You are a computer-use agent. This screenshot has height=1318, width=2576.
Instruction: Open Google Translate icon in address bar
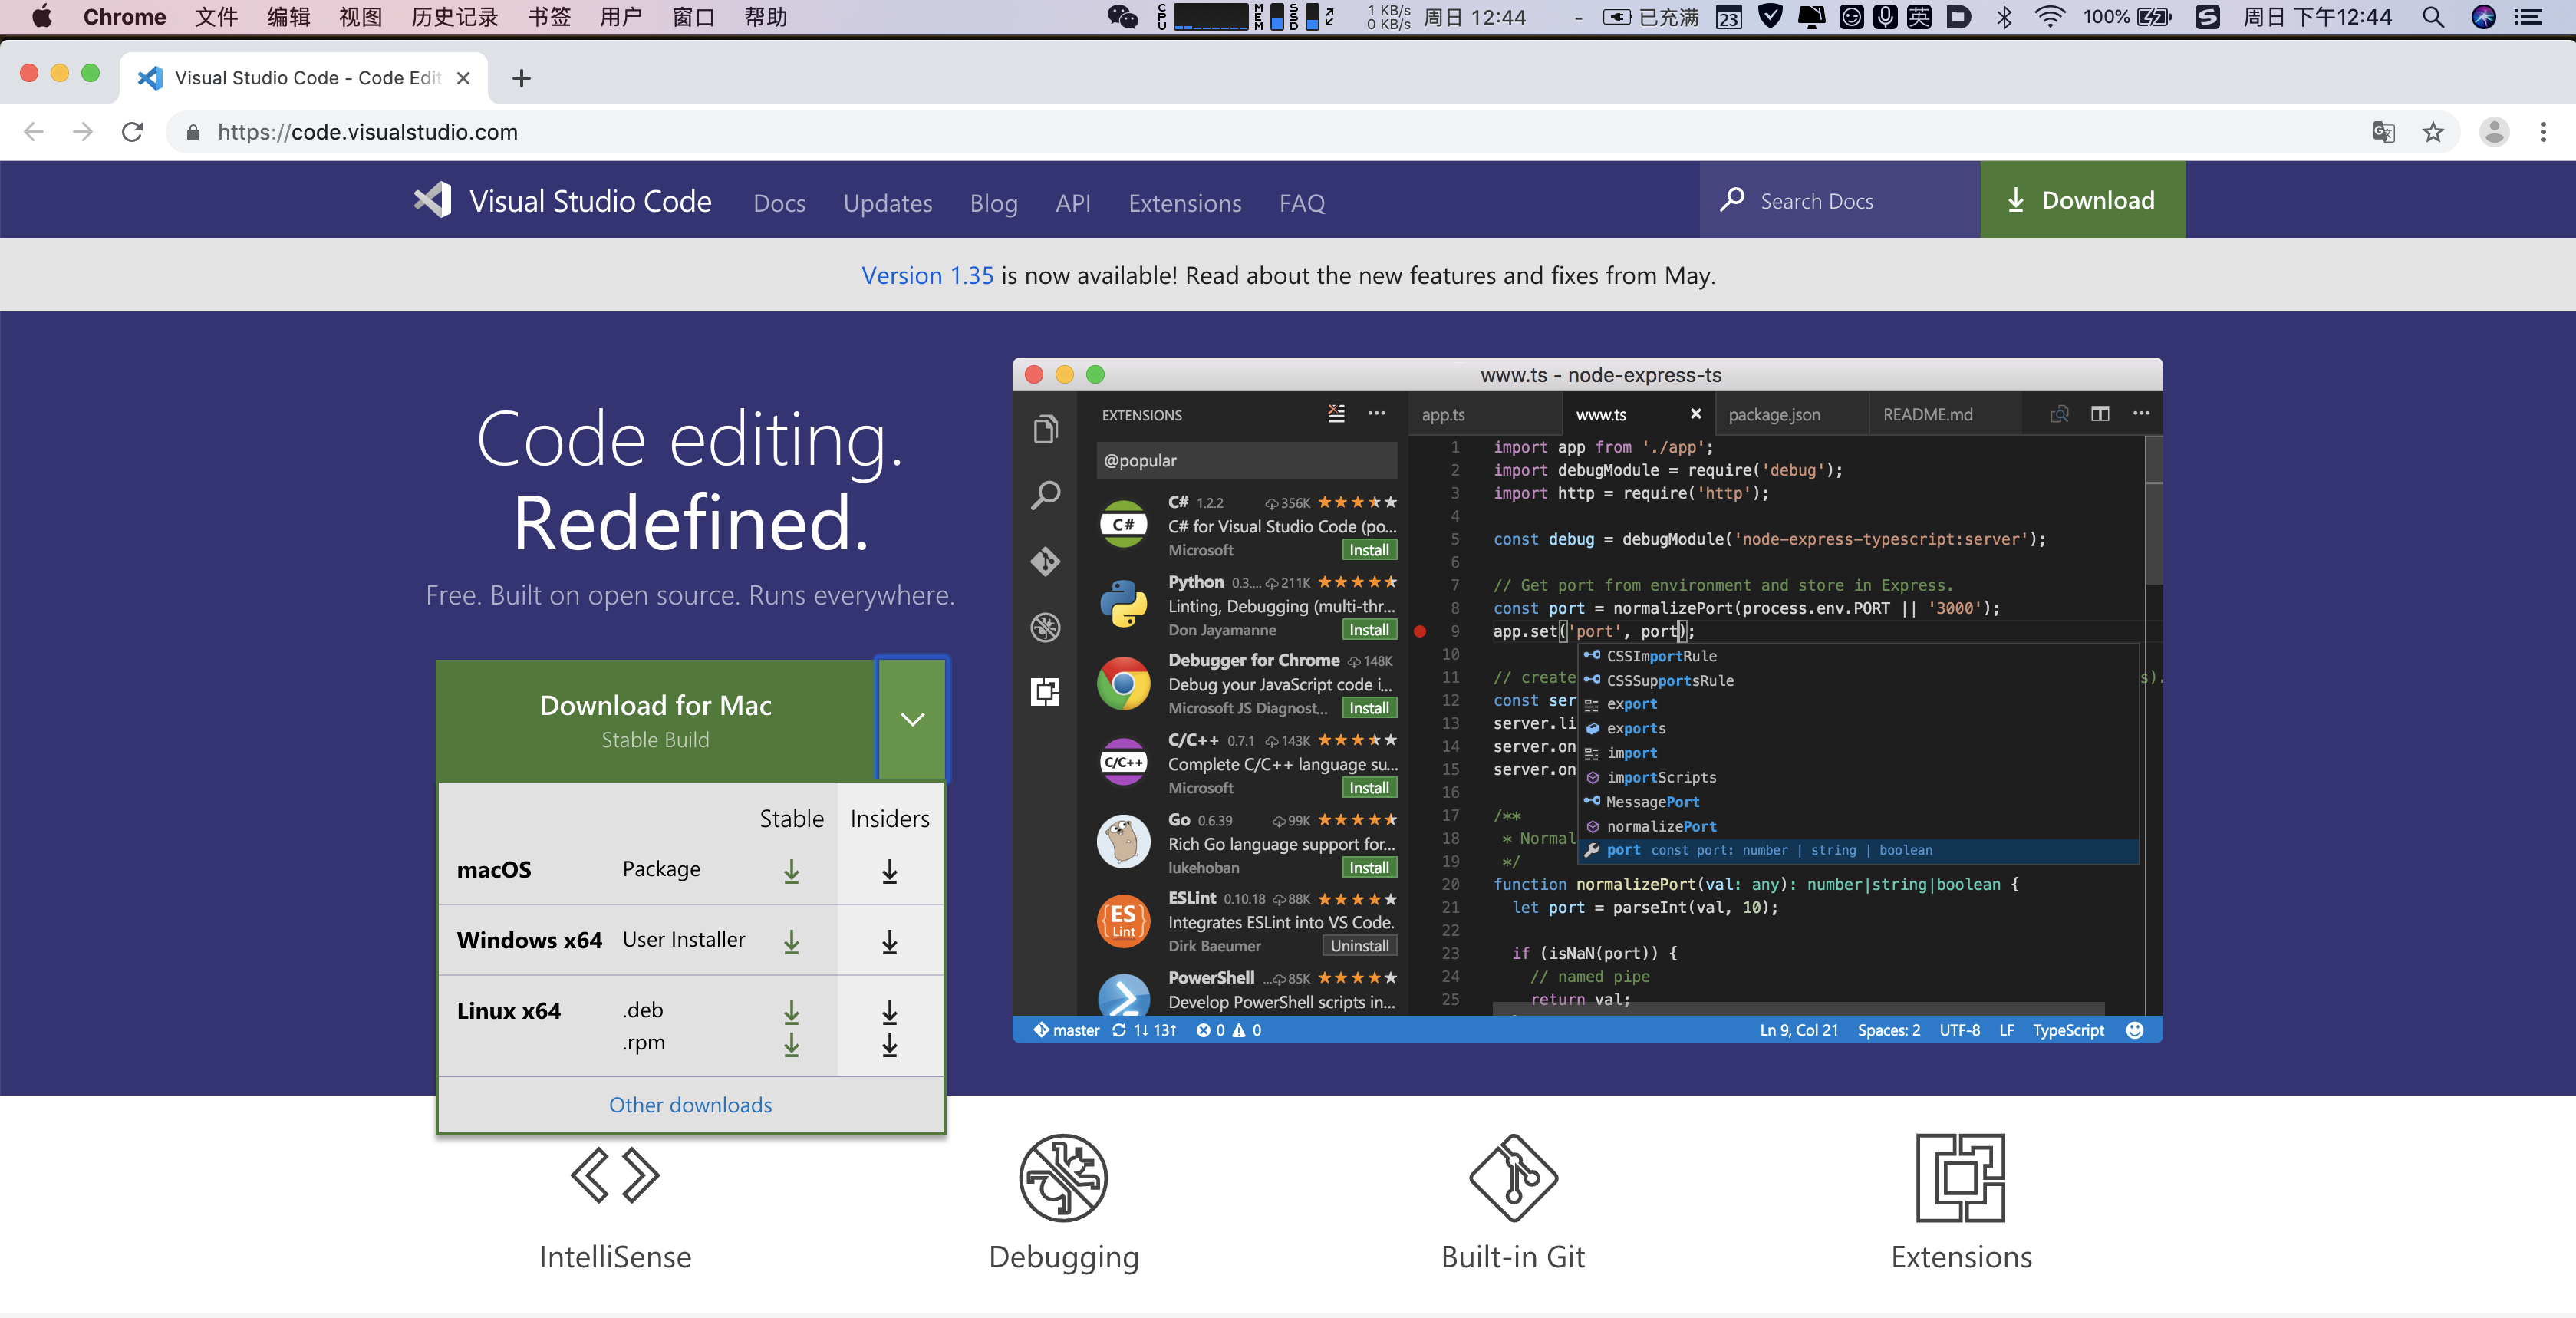(x=2383, y=132)
